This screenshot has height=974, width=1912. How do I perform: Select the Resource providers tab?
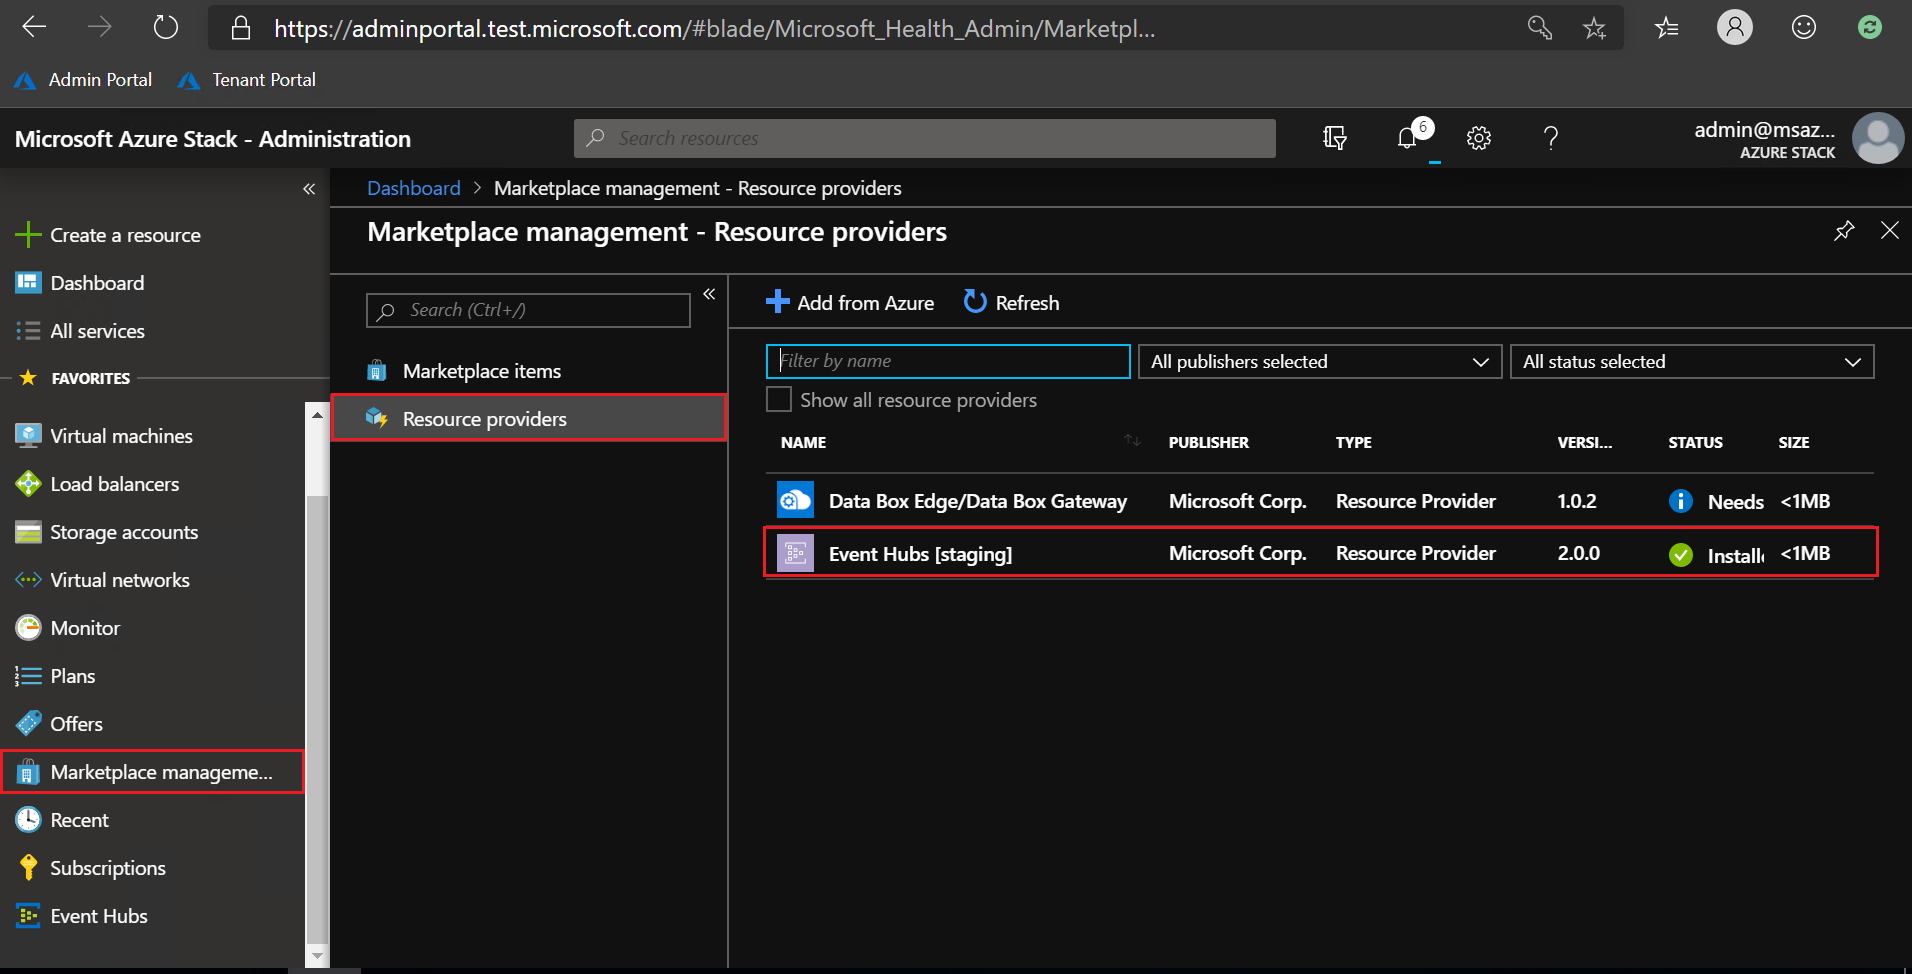[x=484, y=418]
